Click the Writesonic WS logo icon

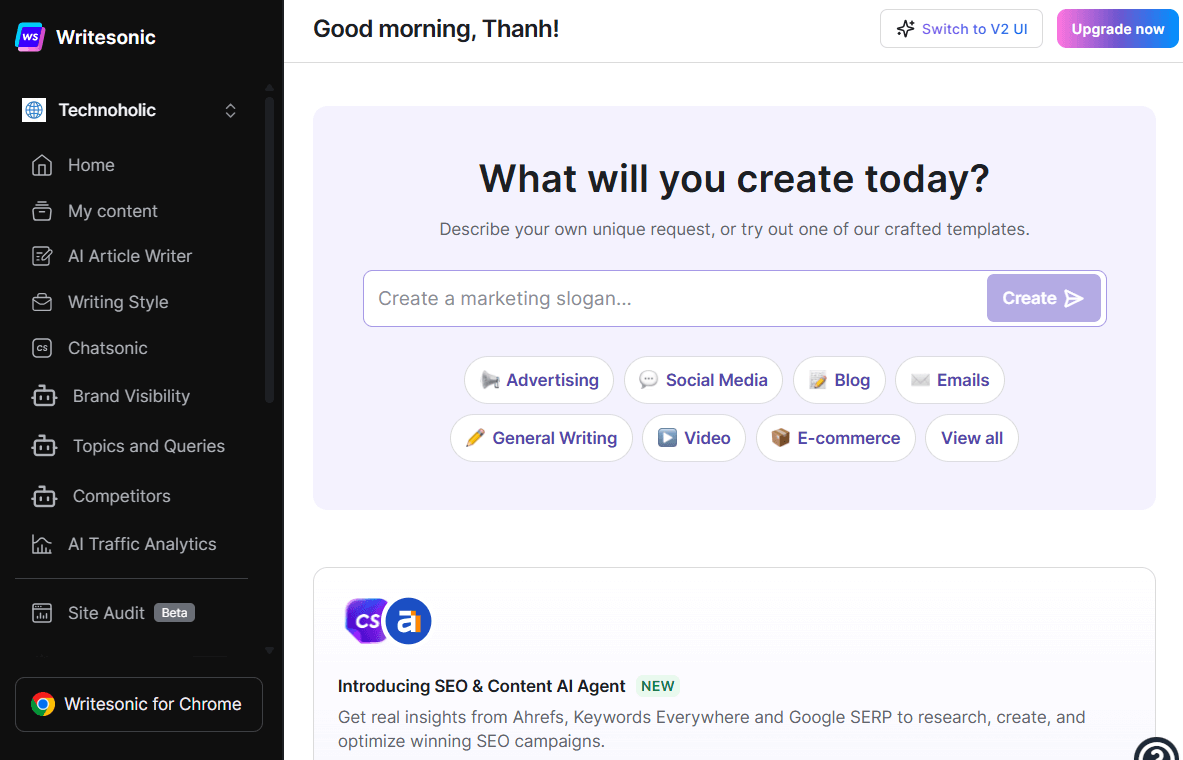pyautogui.click(x=30, y=37)
